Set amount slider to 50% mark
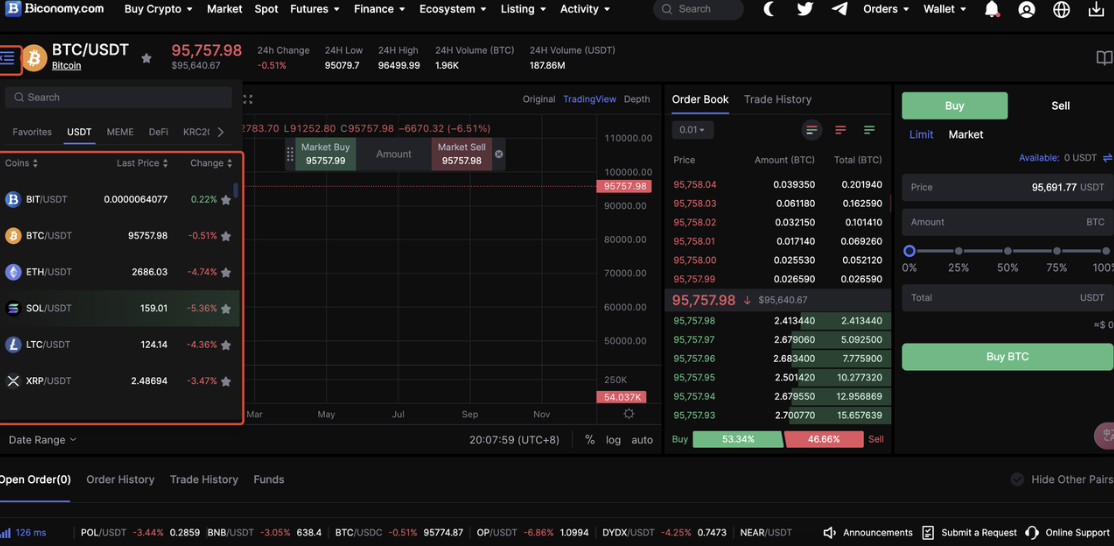1114x546 pixels. point(1007,251)
